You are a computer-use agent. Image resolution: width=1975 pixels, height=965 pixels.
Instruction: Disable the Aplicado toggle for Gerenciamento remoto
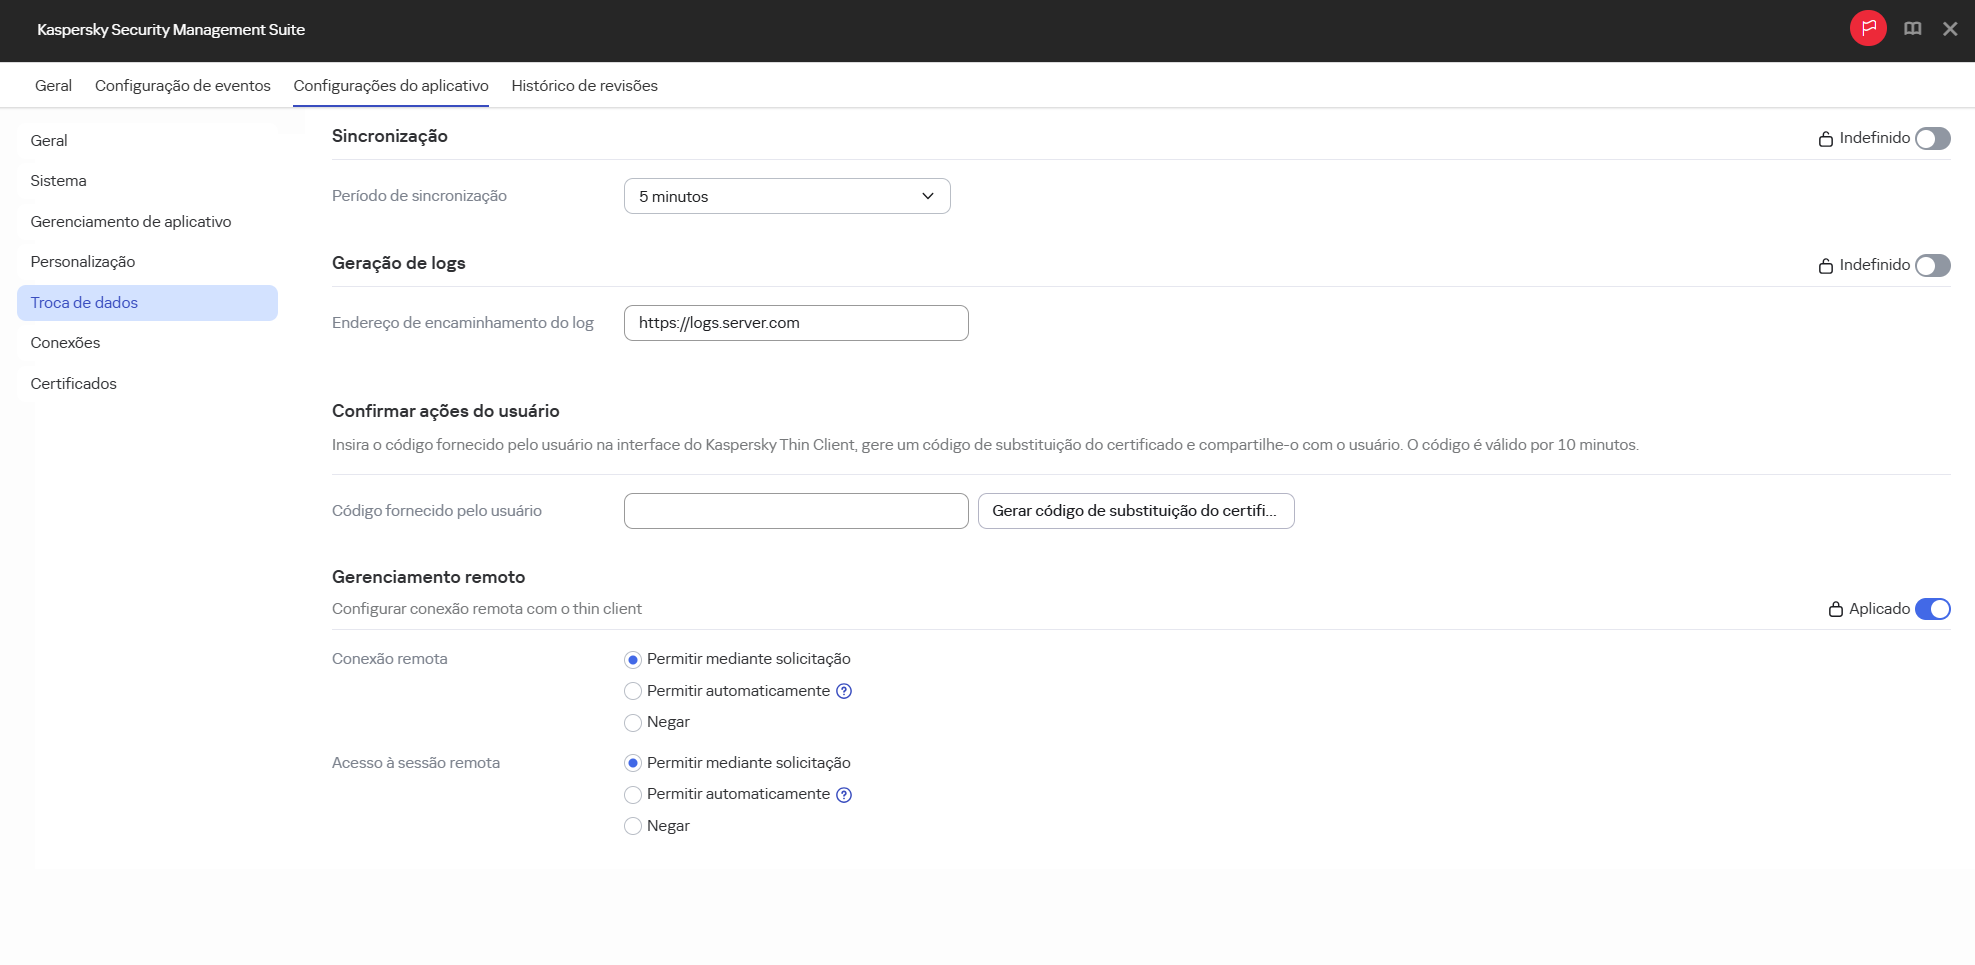1934,608
